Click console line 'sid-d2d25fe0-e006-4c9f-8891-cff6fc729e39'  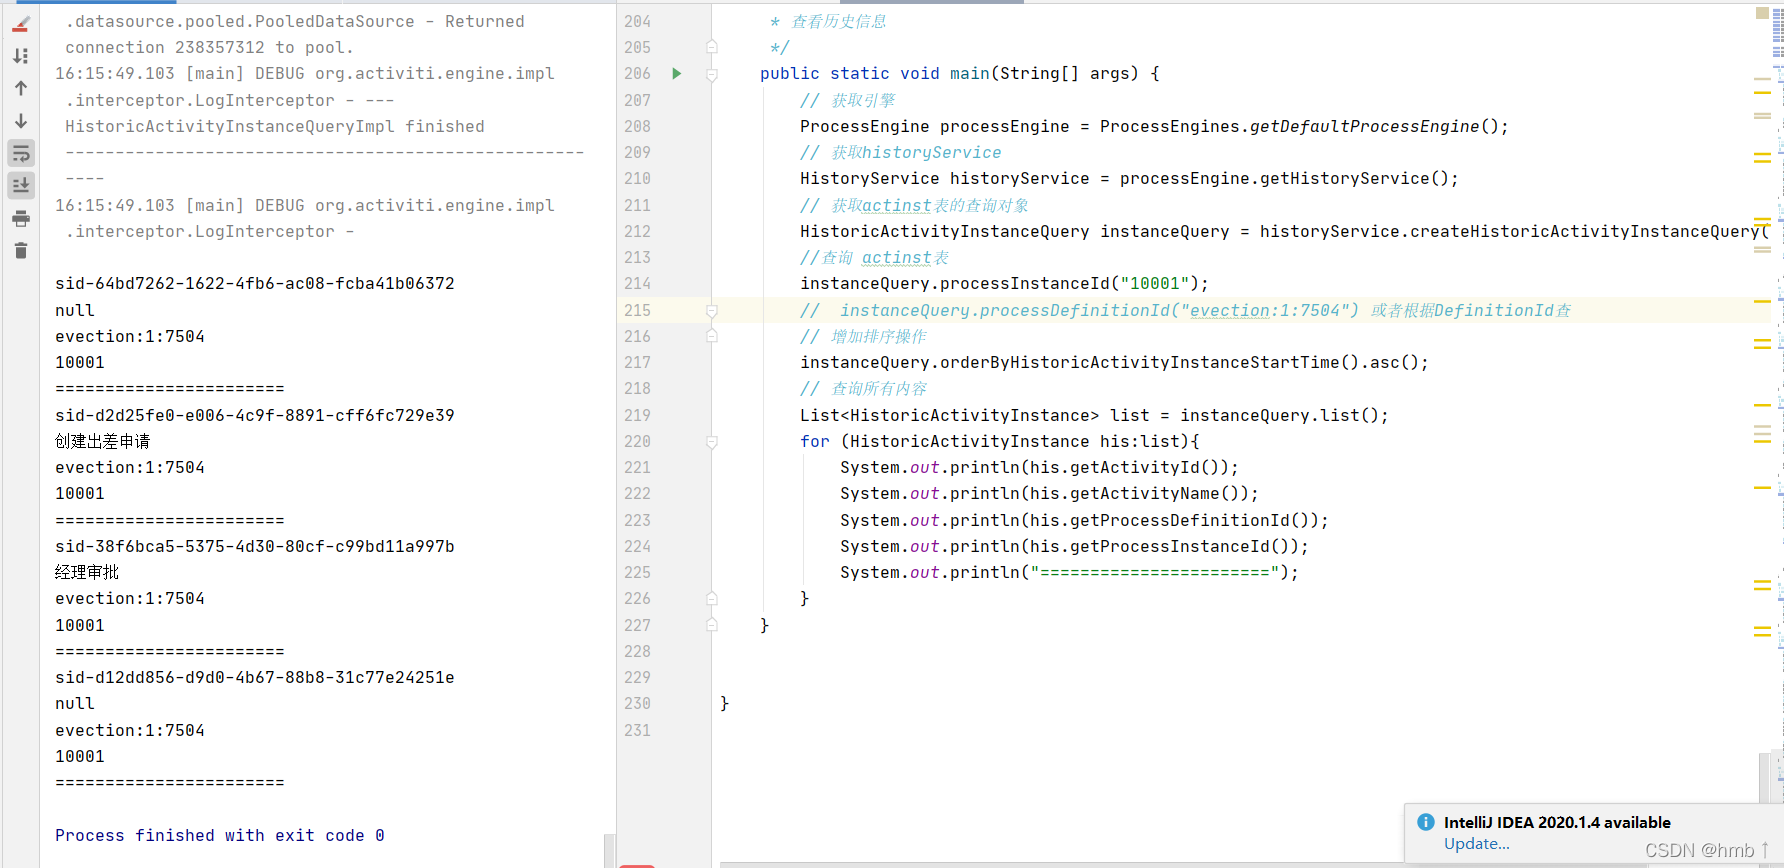tap(255, 415)
